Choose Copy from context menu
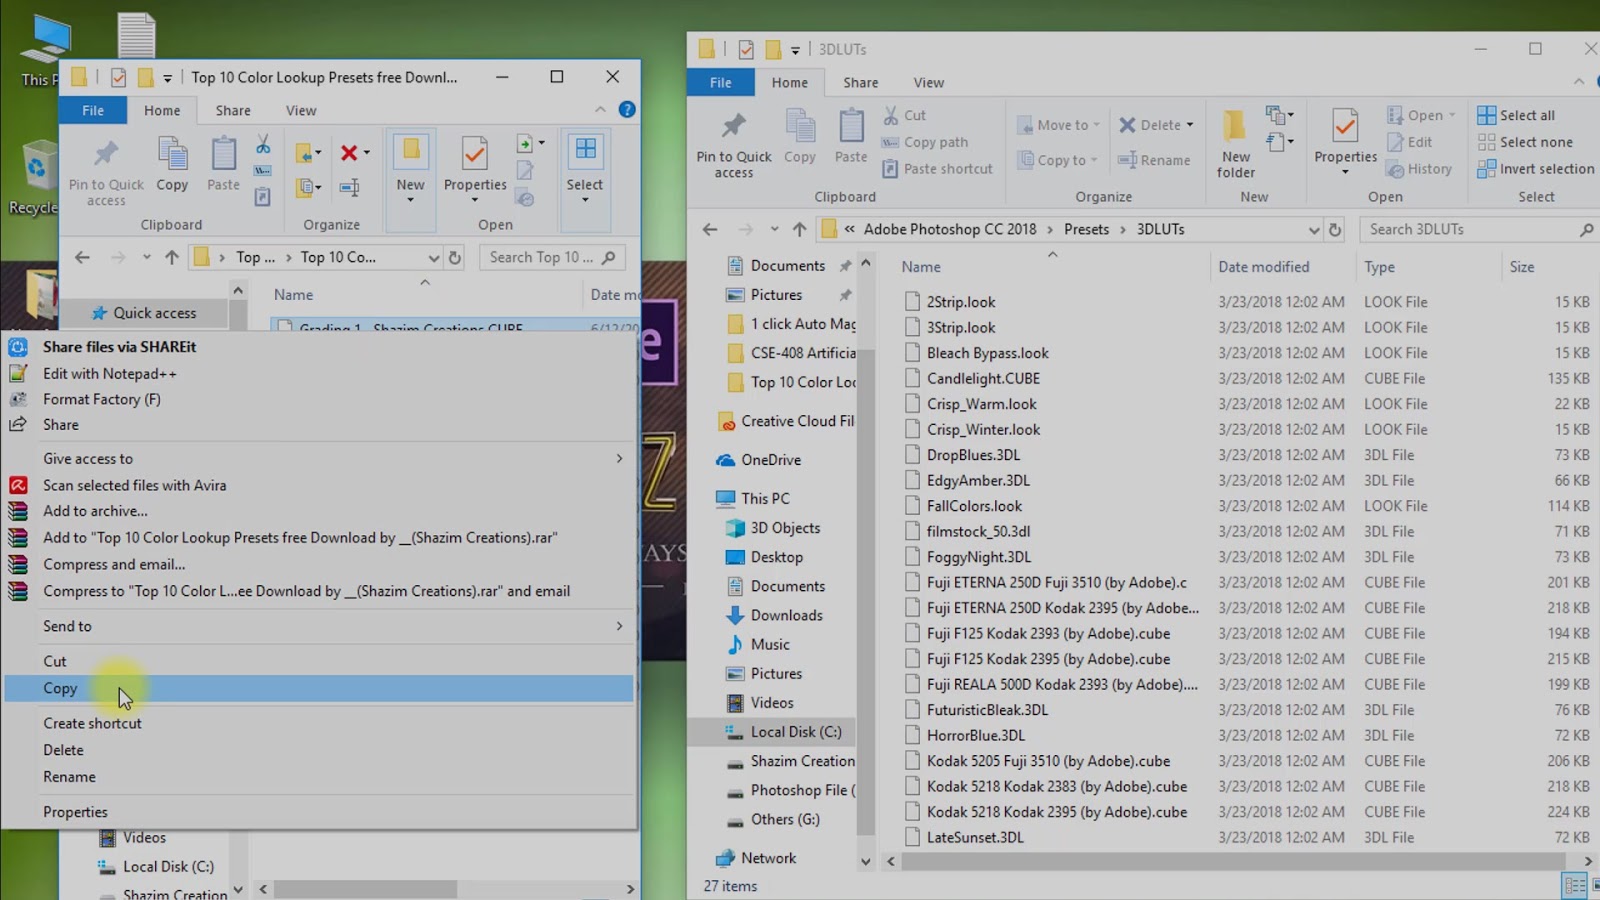The image size is (1600, 900). pyautogui.click(x=319, y=688)
